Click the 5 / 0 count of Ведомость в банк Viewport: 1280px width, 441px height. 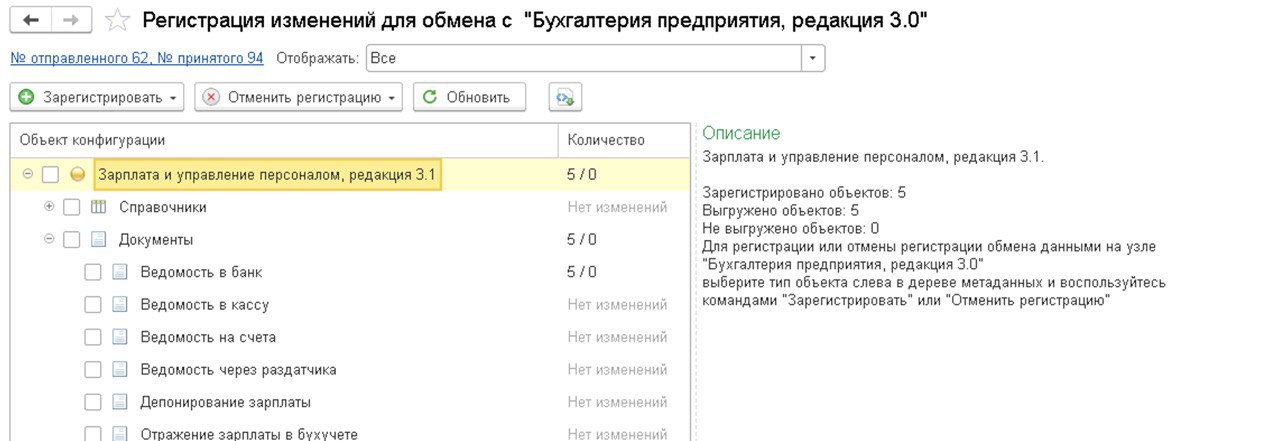pyautogui.click(x=582, y=272)
